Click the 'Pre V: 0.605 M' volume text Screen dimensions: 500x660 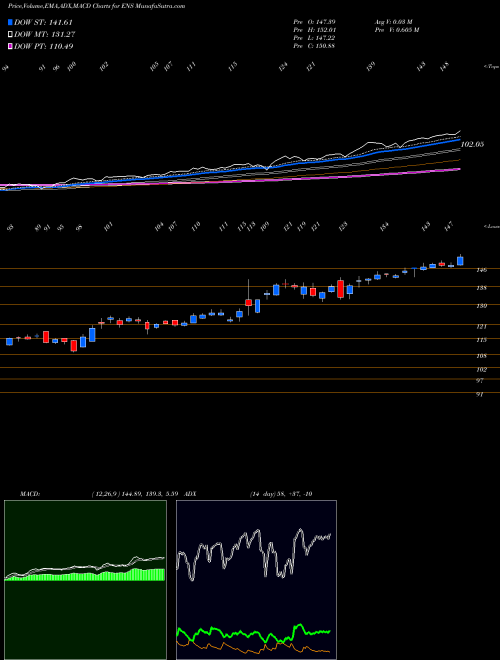[x=396, y=30]
